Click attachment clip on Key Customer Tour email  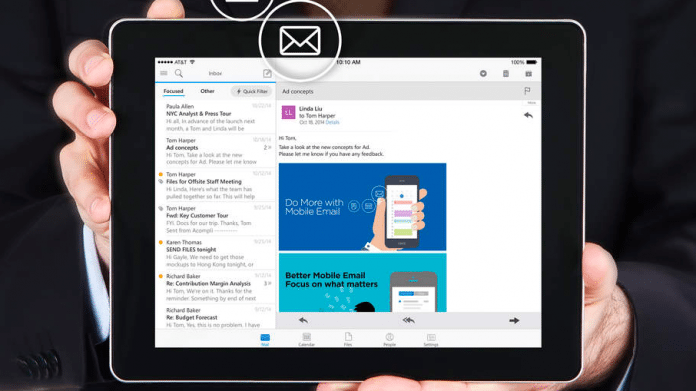click(161, 208)
